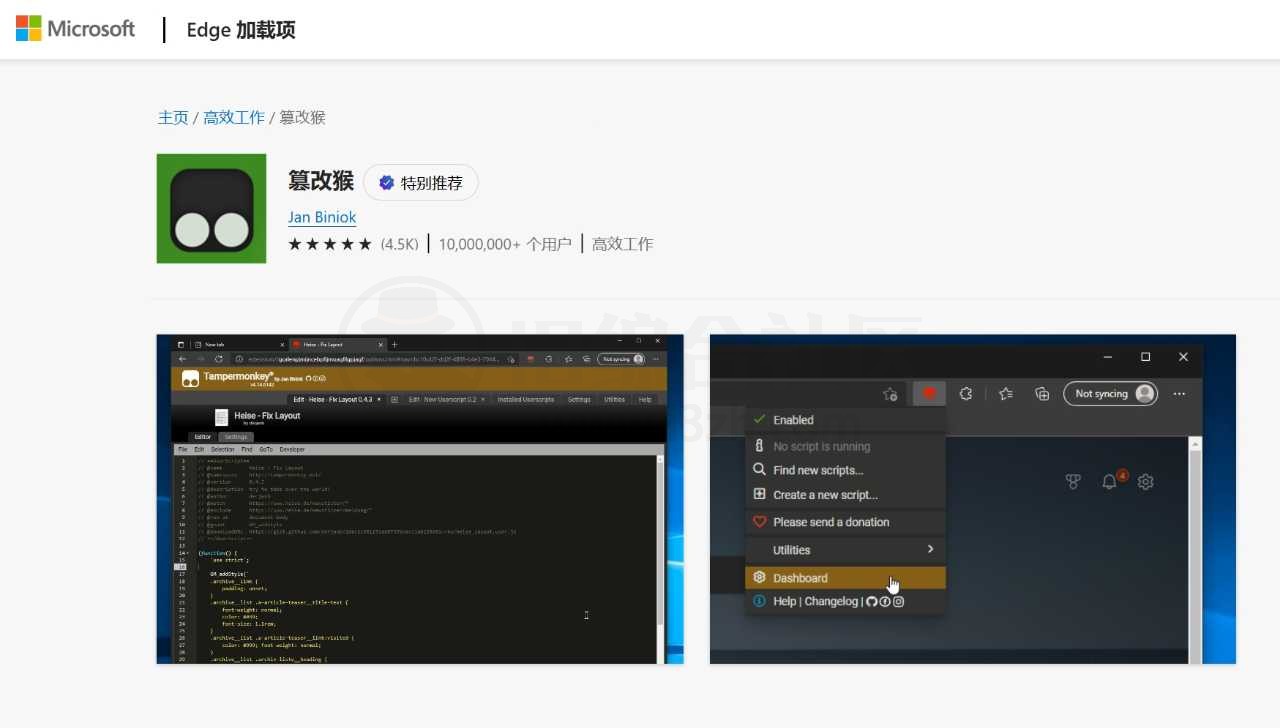The width and height of the screenshot is (1280, 728).
Task: Select the New tab browser tab in left screenshot
Action: [x=239, y=344]
